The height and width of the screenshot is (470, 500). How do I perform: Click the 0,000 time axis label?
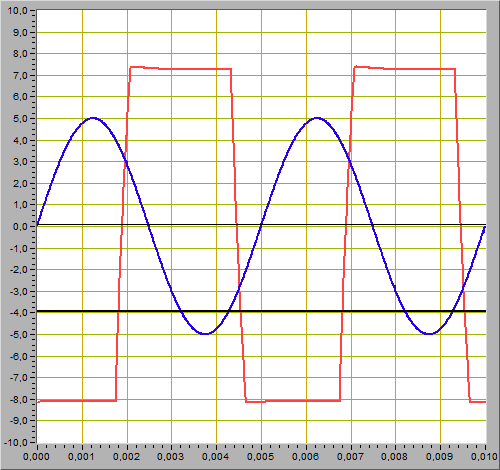36,457
